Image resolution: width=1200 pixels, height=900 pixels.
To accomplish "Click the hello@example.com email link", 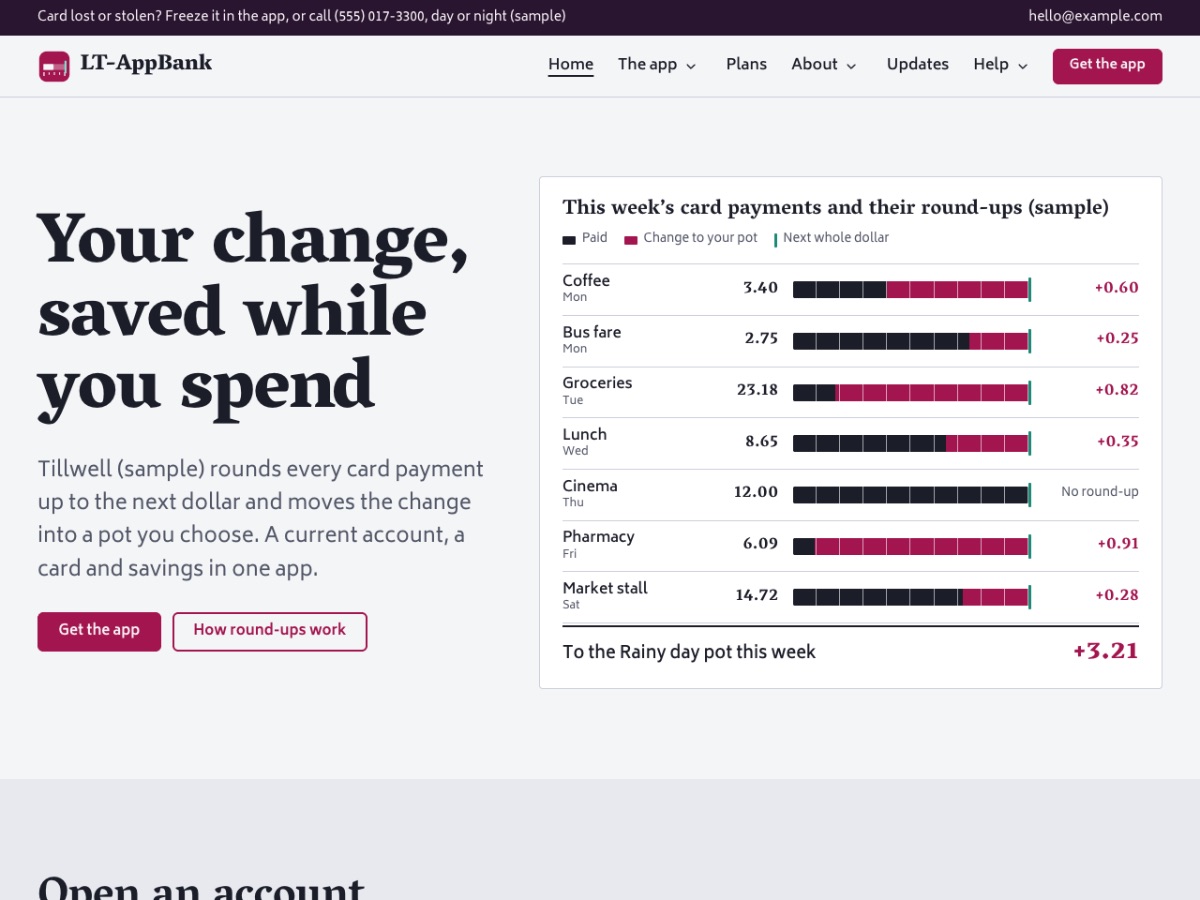I will 1095,16.
